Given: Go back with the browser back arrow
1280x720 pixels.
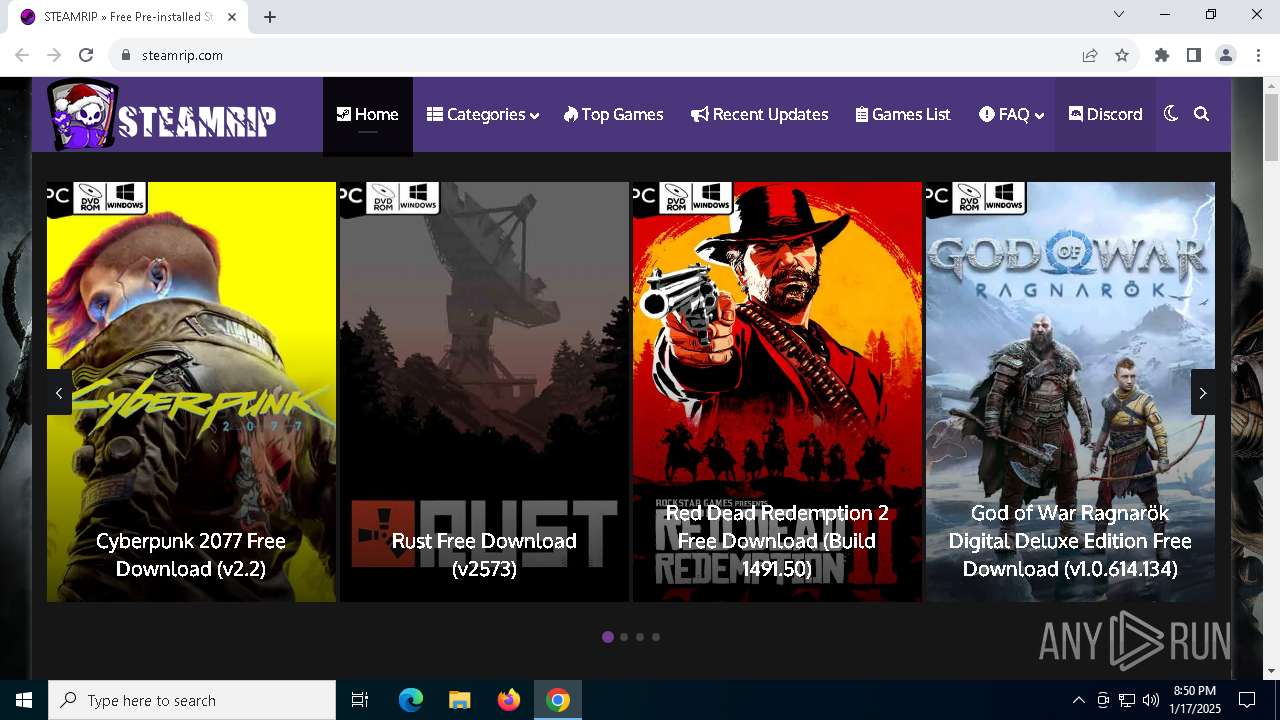Looking at the screenshot, I should coord(22,55).
